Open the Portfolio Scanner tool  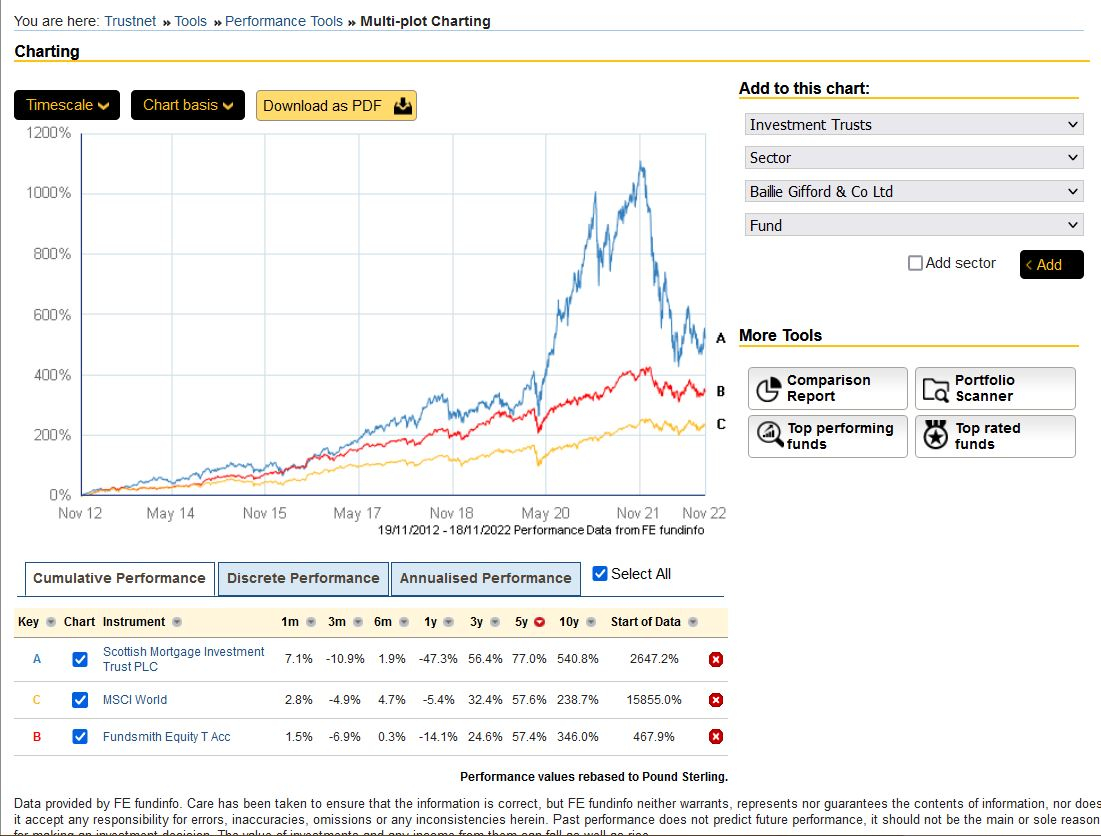[995, 388]
